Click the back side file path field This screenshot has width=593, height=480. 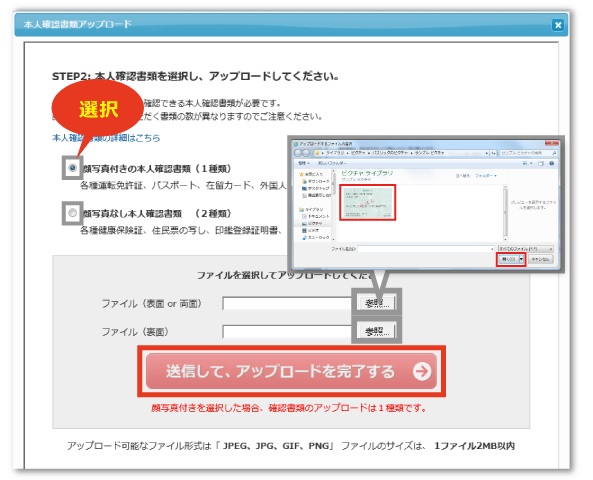[x=287, y=332]
